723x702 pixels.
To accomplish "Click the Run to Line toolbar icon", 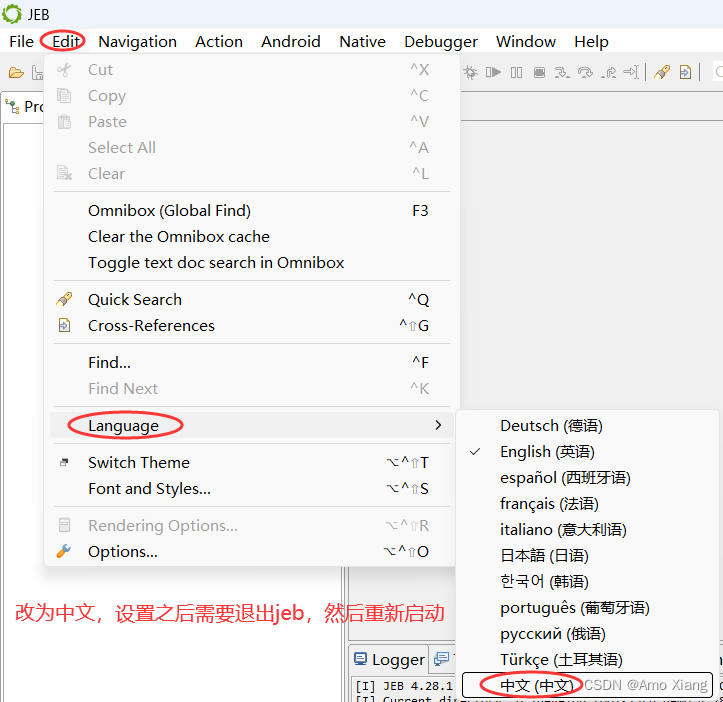I will click(x=631, y=72).
